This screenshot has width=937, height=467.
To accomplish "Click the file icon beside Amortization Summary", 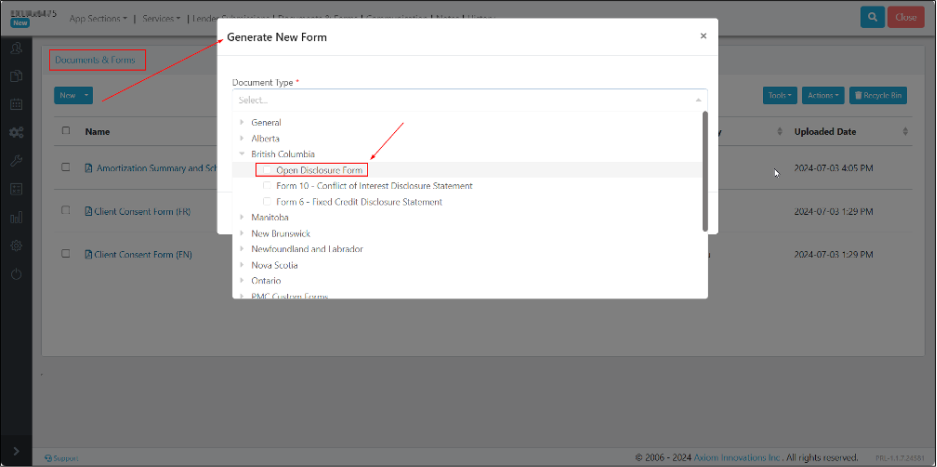I will tap(89, 169).
